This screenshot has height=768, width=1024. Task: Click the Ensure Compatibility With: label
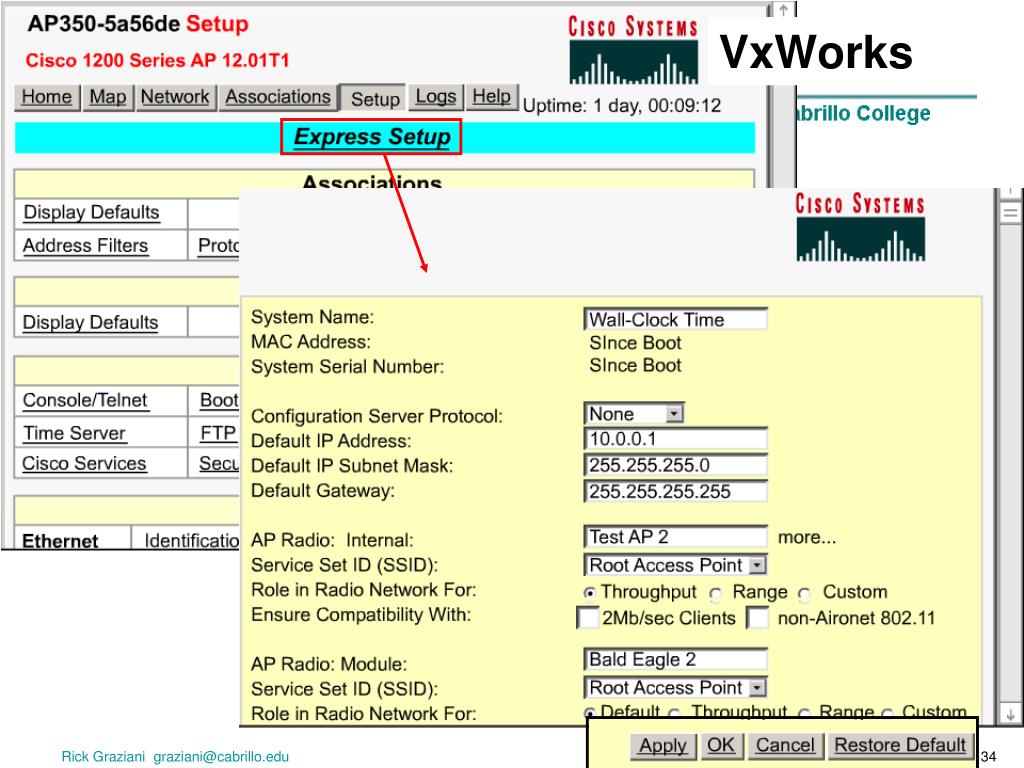[x=361, y=615]
